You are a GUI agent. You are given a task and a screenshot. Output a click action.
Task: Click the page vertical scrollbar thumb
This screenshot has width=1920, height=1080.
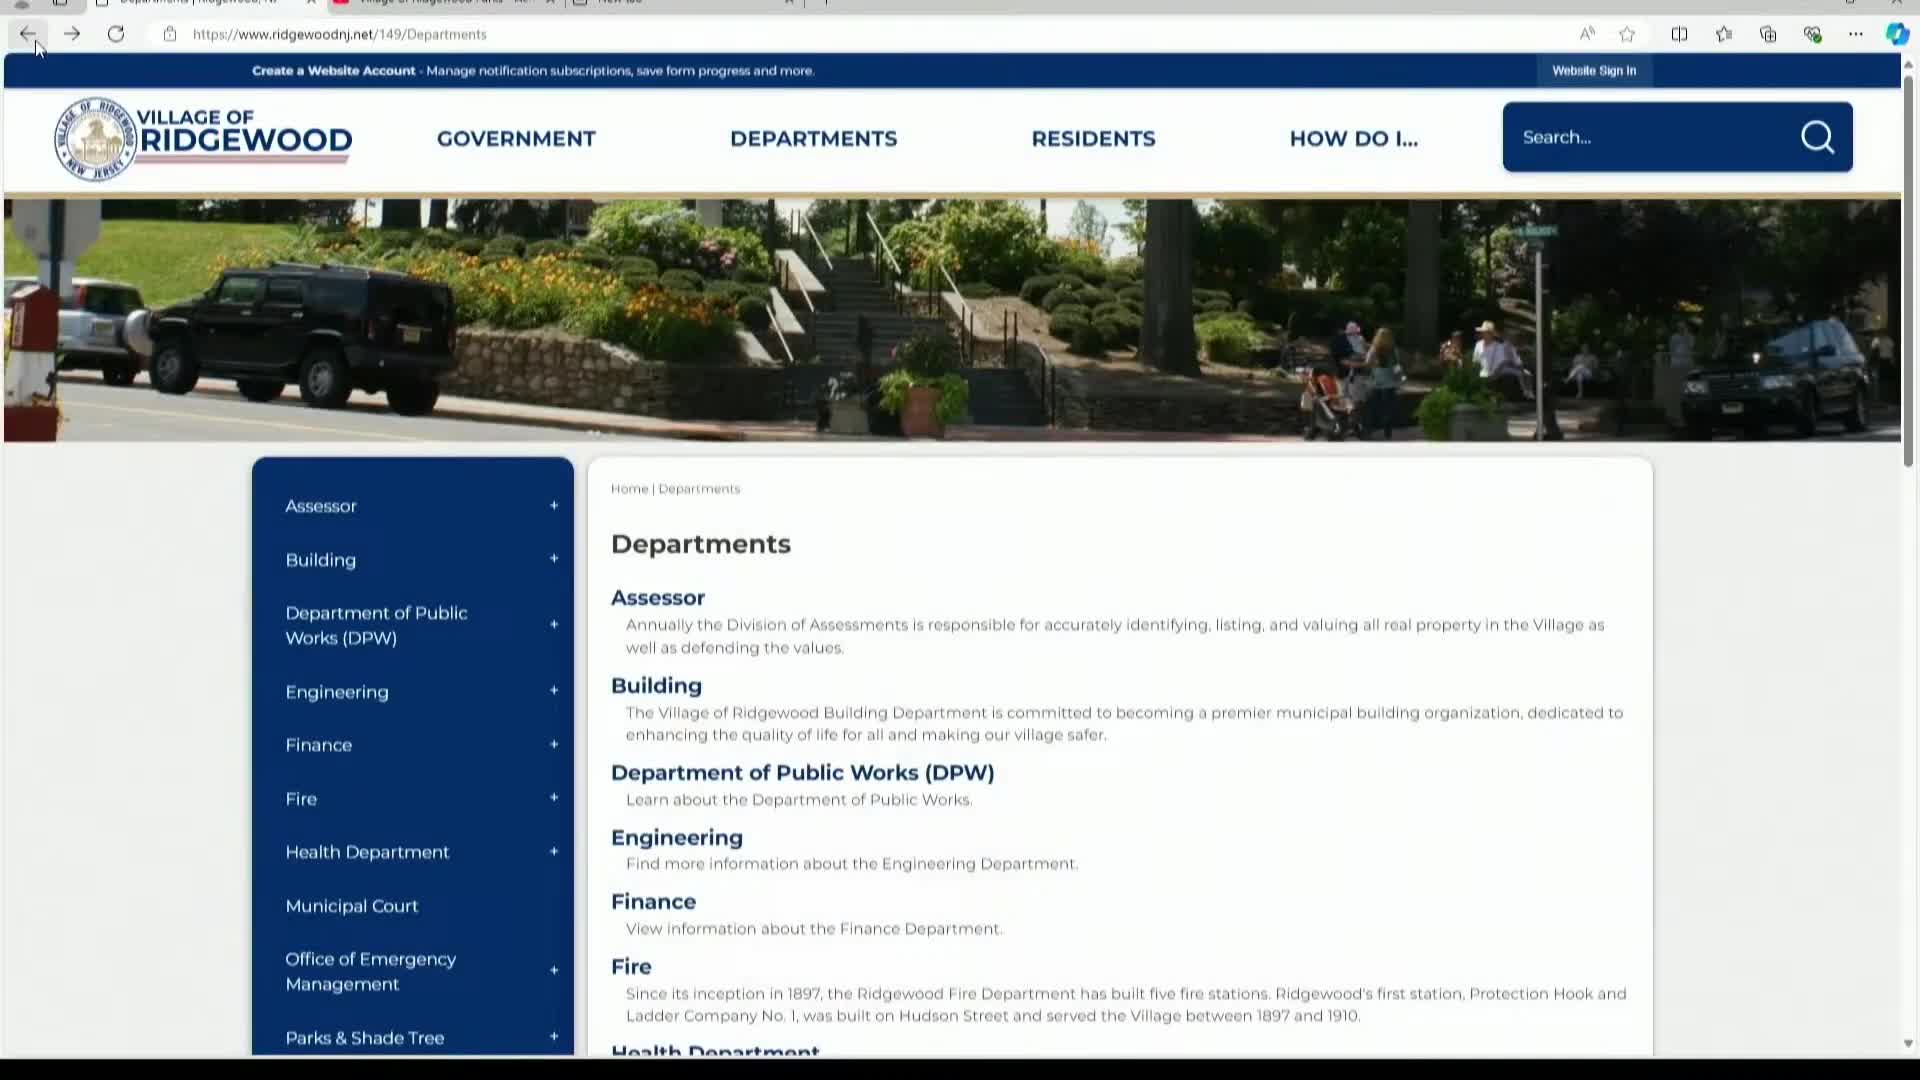point(1908,270)
